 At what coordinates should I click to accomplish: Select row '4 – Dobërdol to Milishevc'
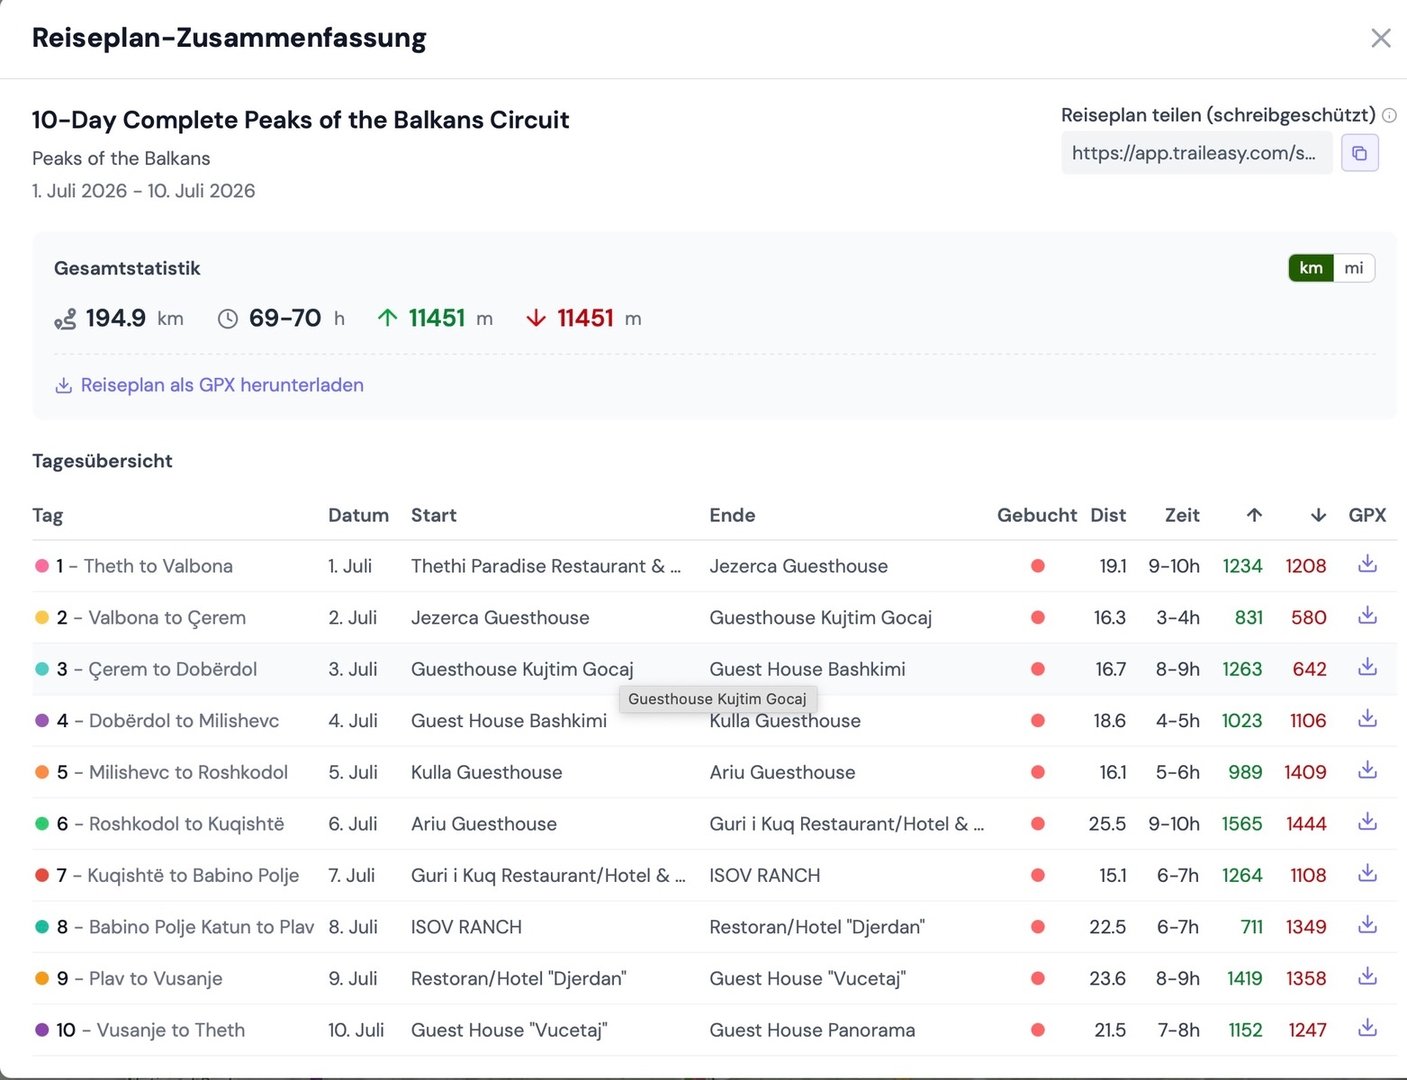[x=715, y=721]
